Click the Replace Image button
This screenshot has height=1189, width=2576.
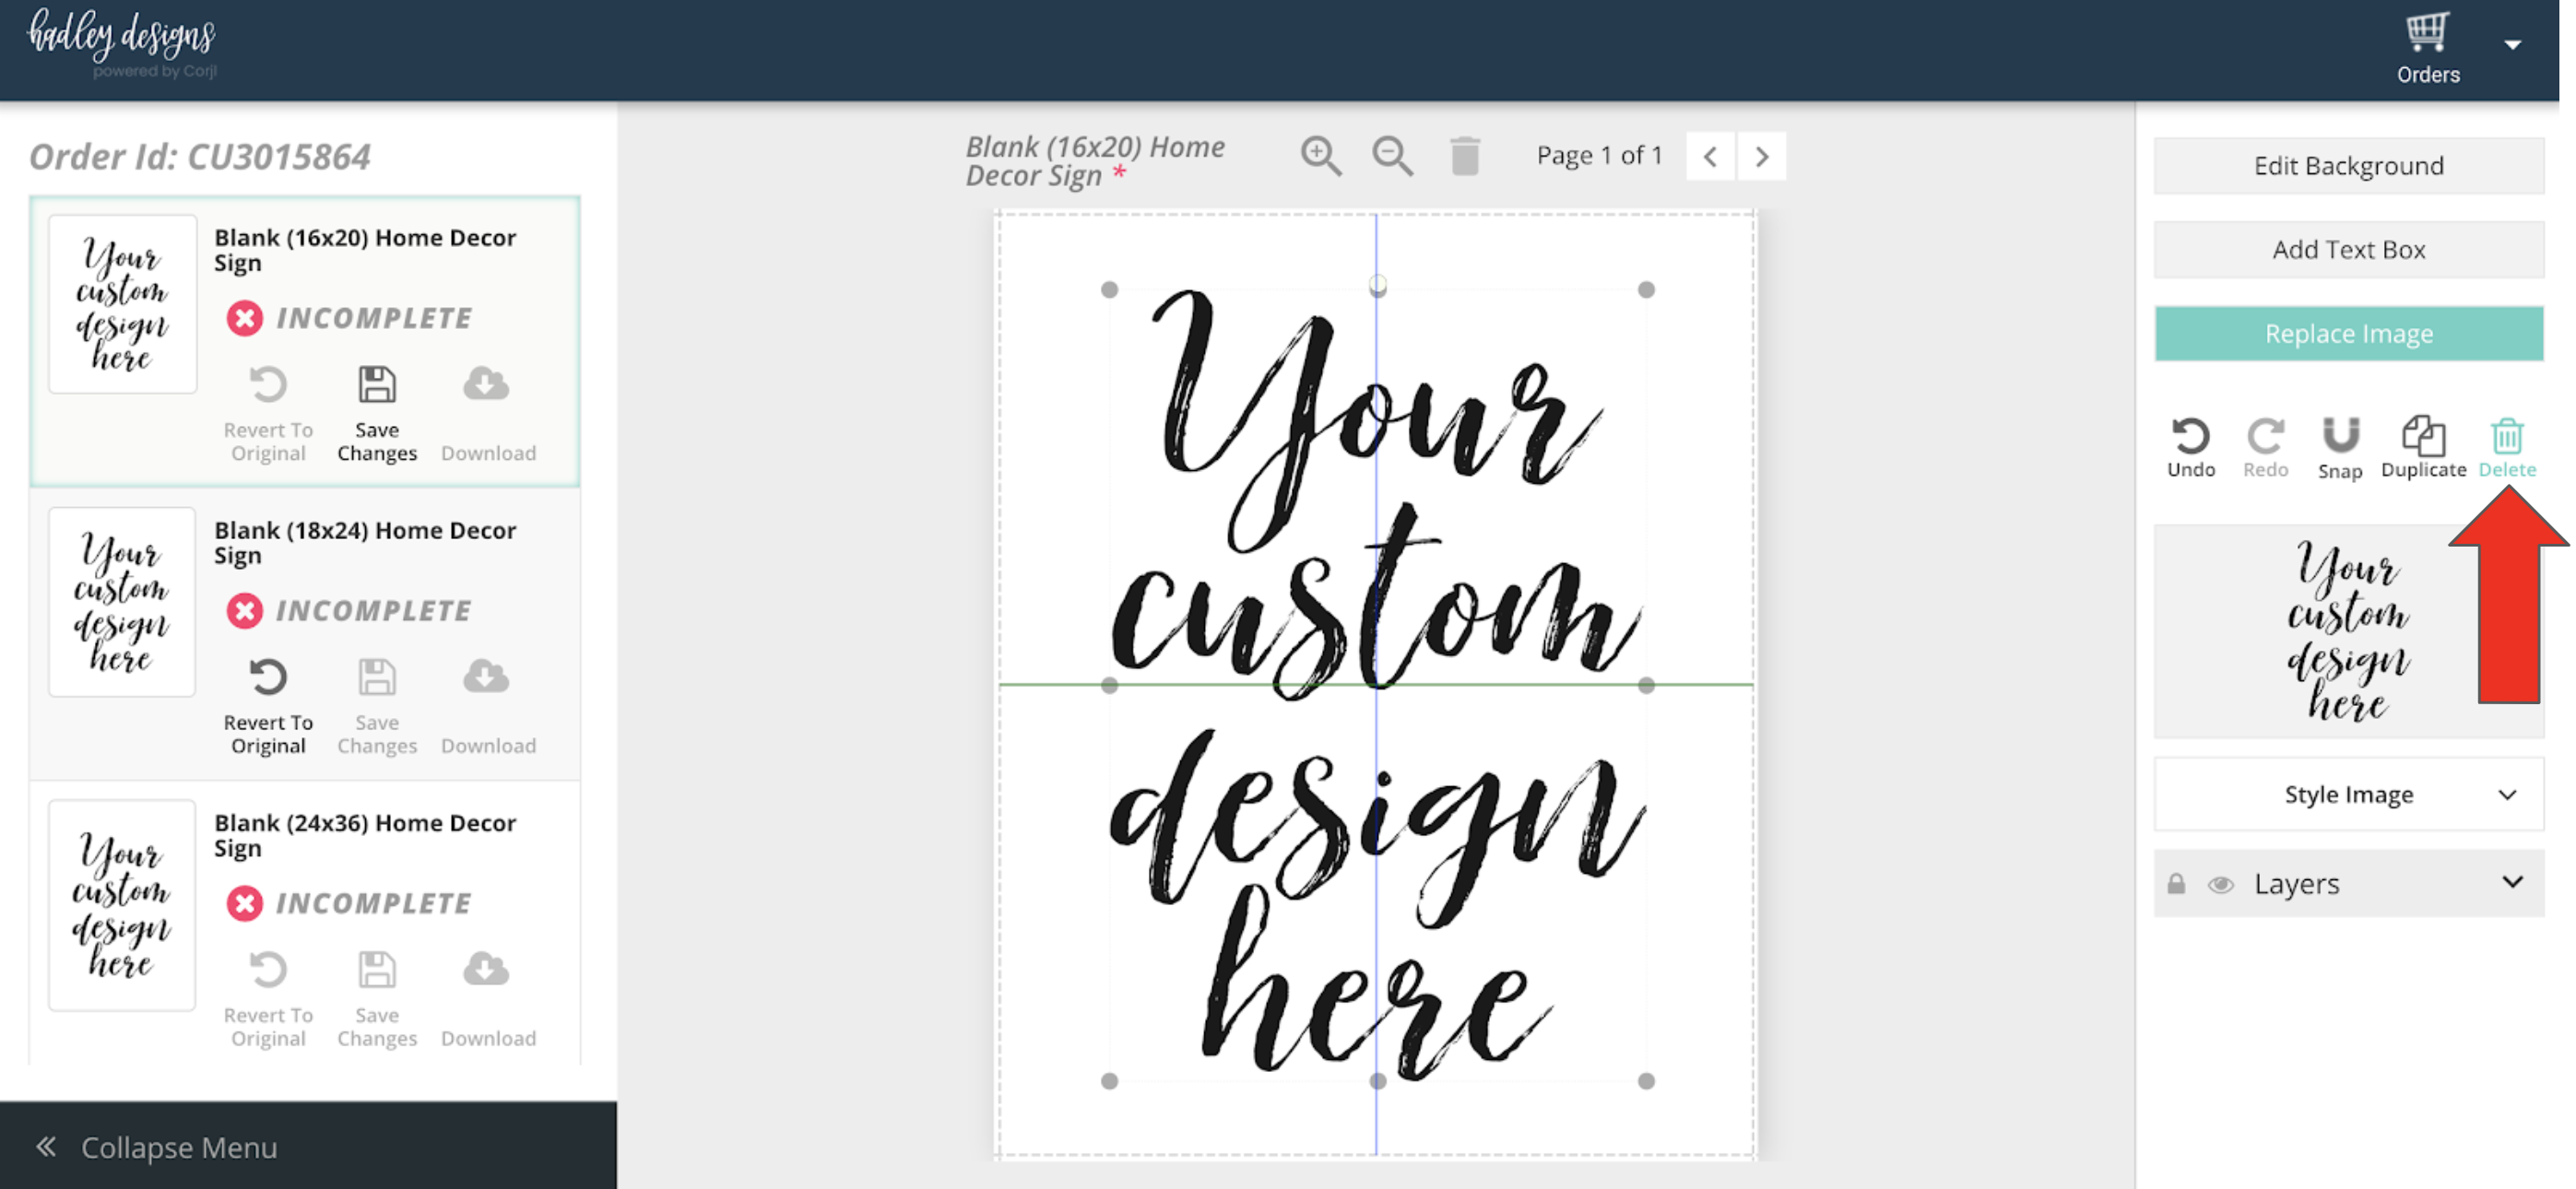coord(2348,333)
